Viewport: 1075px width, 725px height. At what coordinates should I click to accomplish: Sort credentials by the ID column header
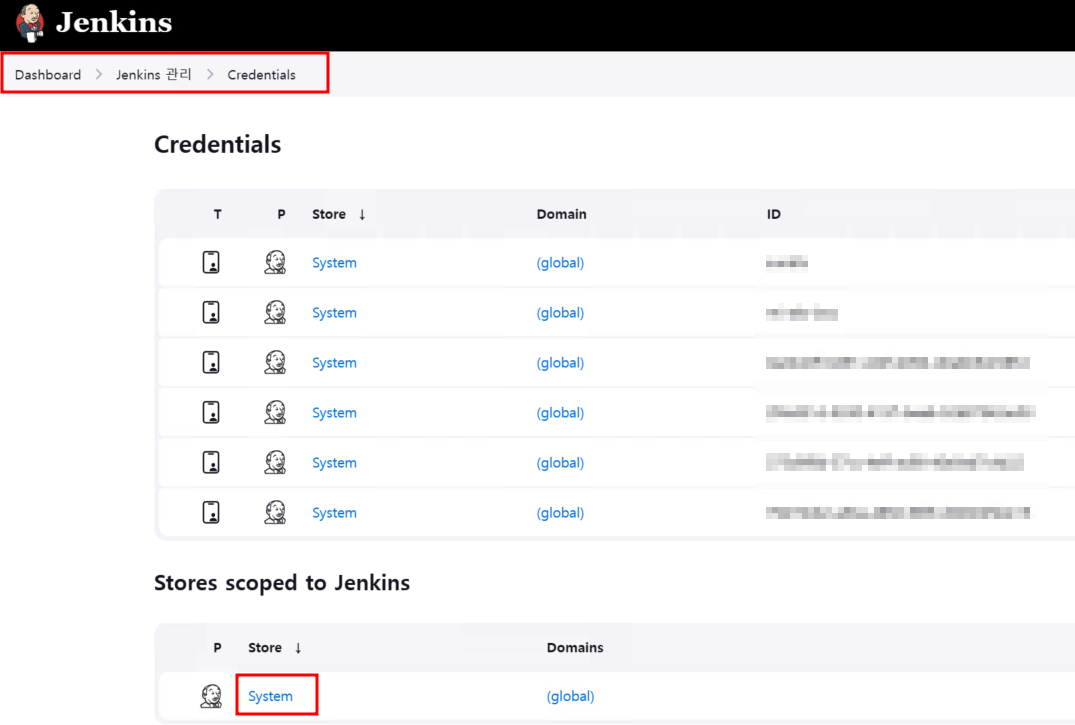coord(772,213)
